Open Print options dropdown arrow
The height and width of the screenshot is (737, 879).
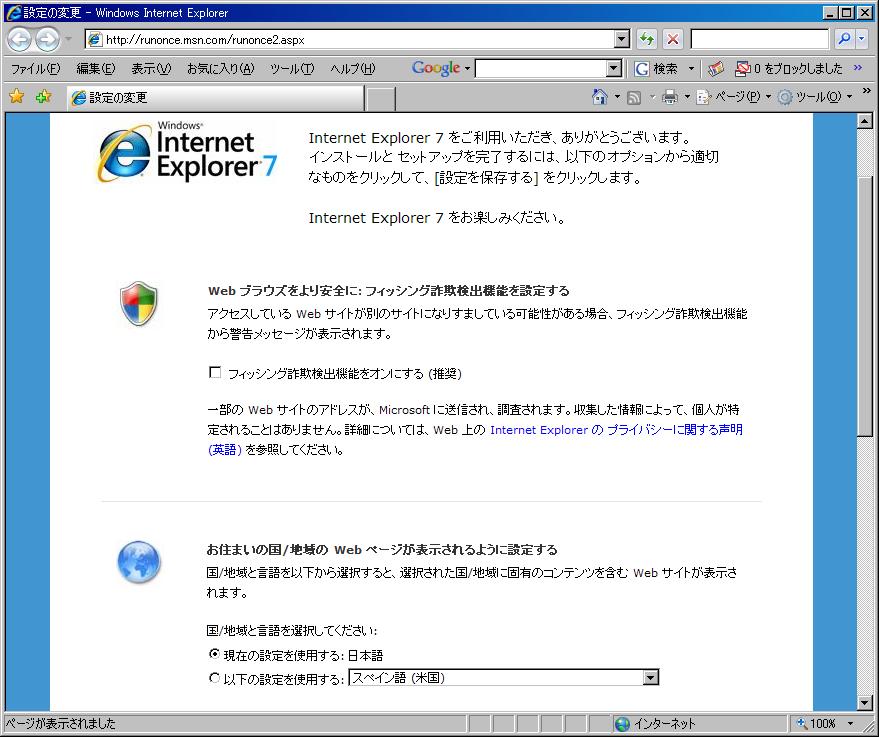click(687, 97)
